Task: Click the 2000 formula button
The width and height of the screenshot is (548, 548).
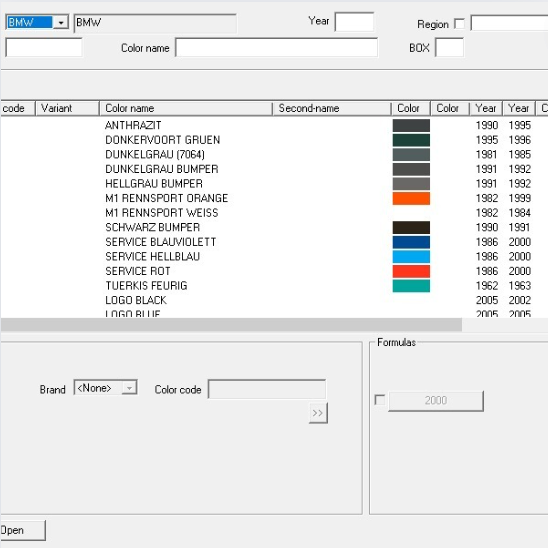Action: pos(436,401)
